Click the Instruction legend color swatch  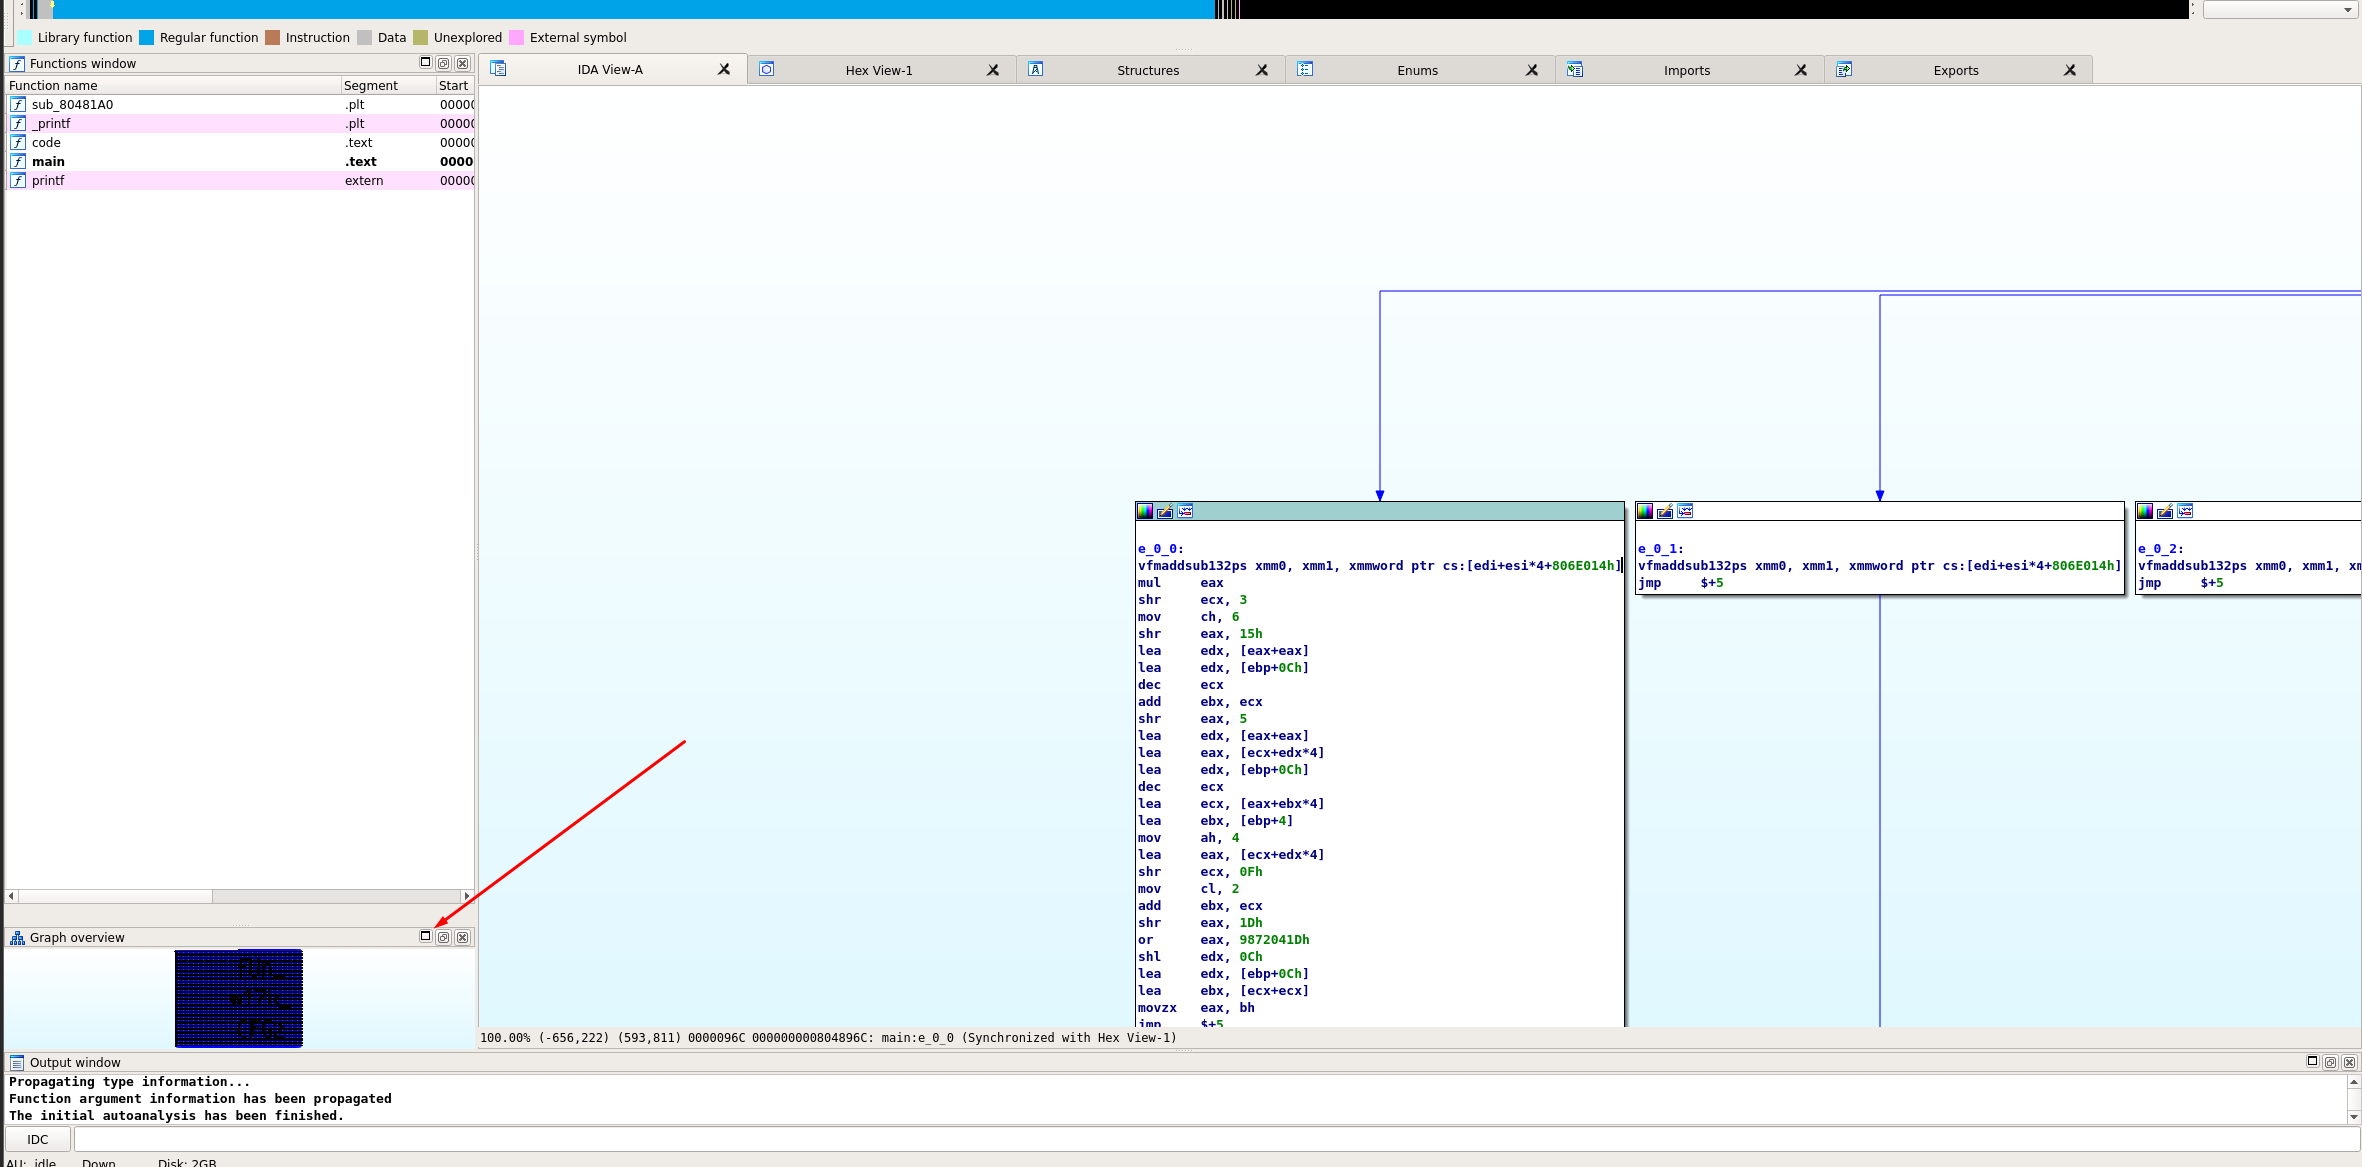click(x=272, y=38)
